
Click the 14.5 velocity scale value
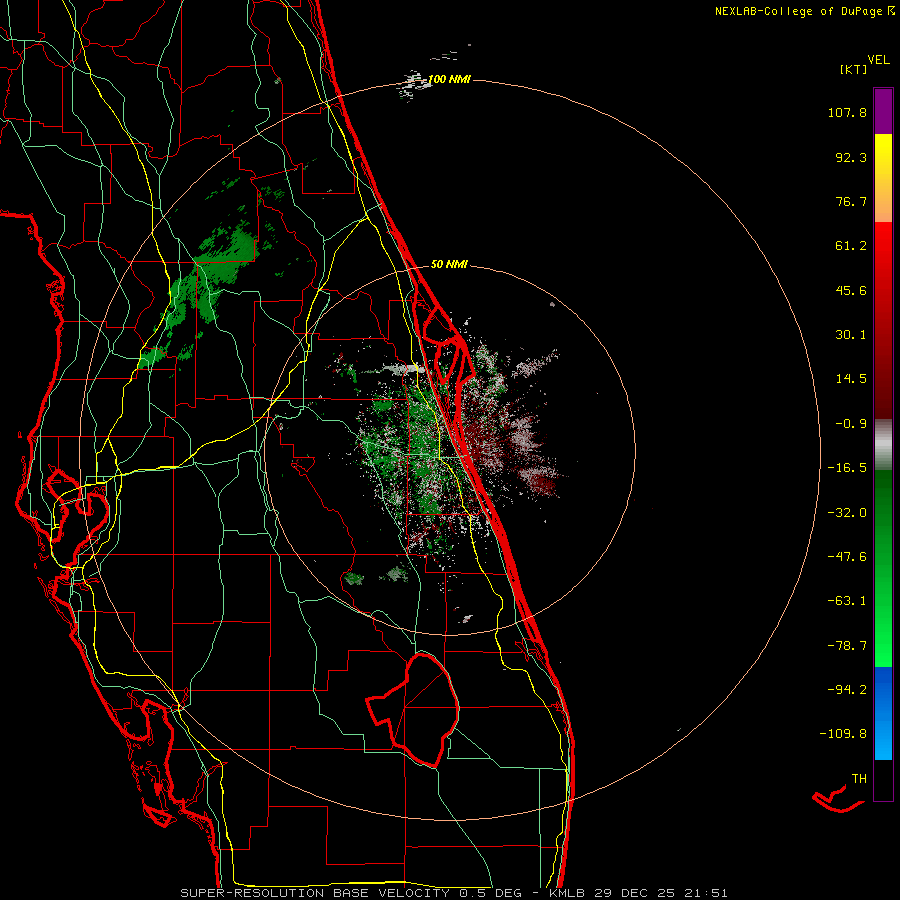(851, 379)
